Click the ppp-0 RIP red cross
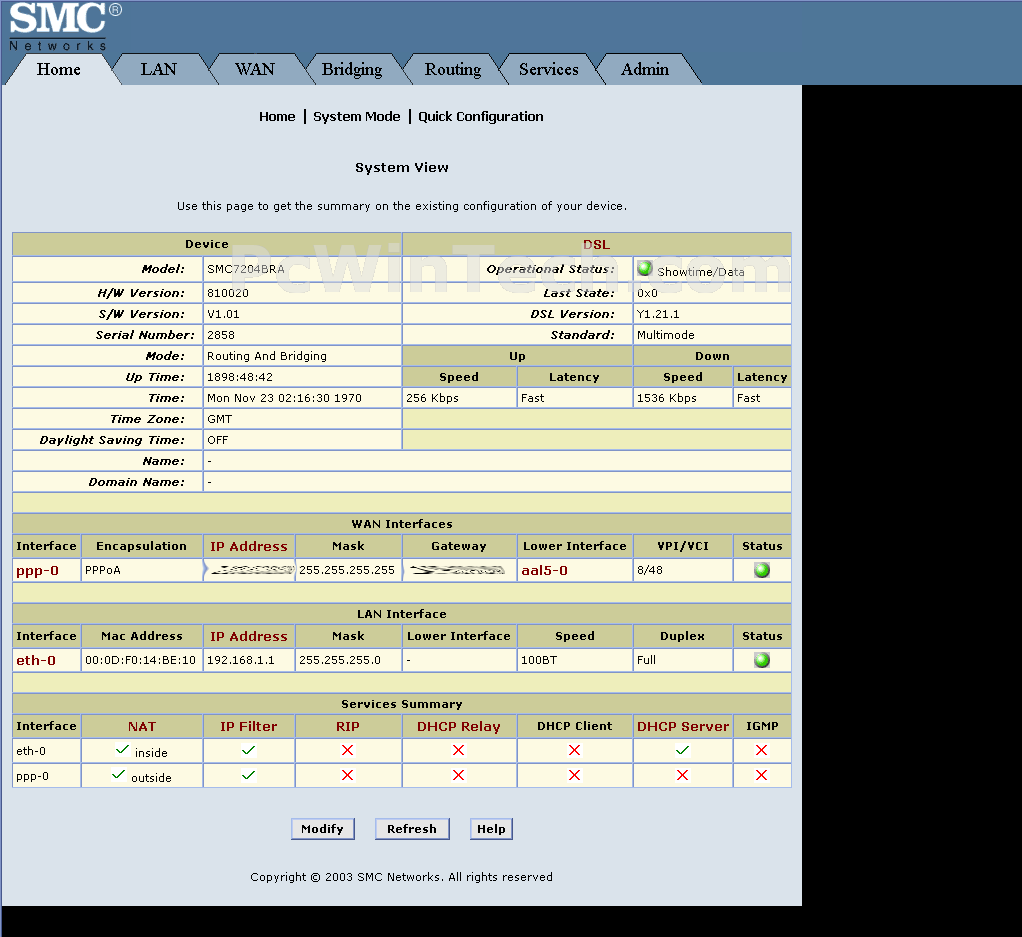This screenshot has width=1022, height=937. tap(347, 775)
